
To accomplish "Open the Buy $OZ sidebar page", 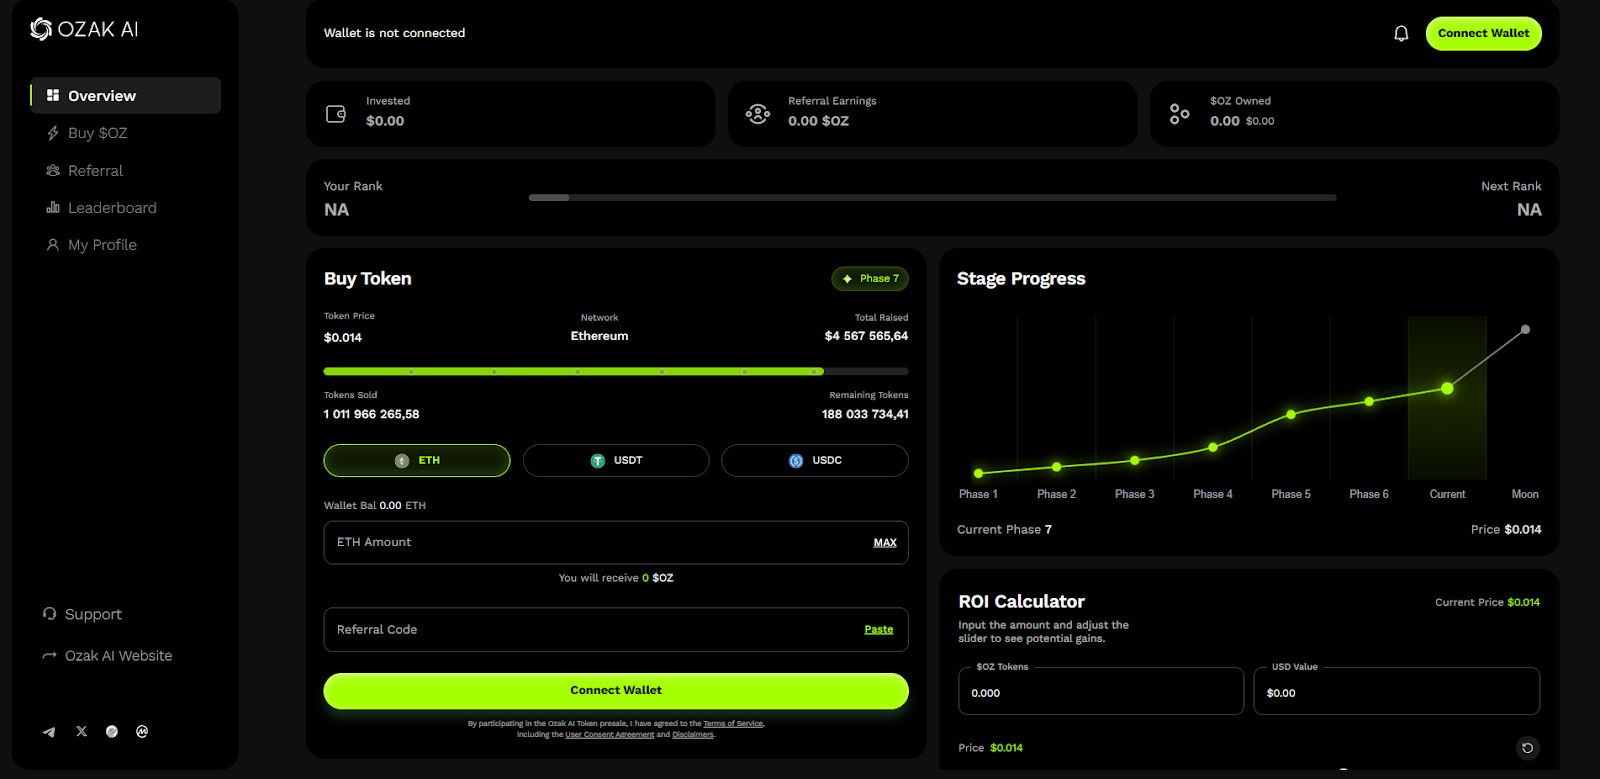I will (x=97, y=133).
